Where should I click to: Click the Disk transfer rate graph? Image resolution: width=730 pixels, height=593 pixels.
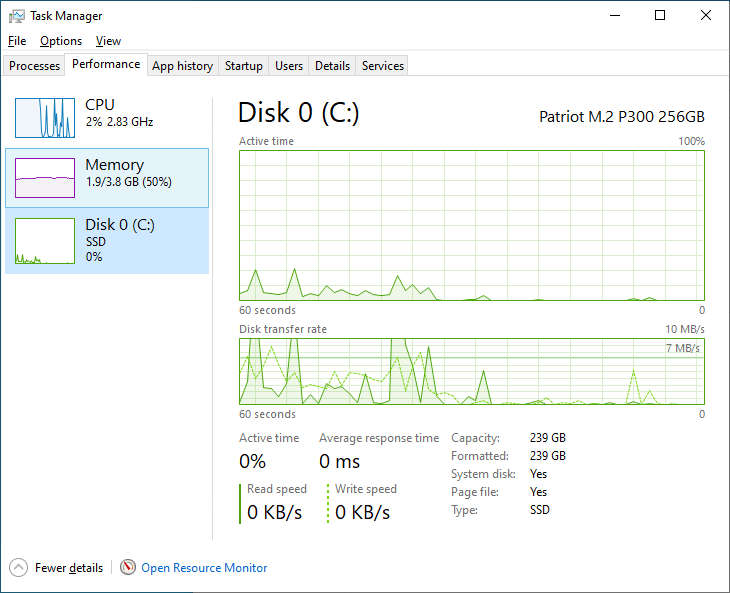click(x=472, y=371)
